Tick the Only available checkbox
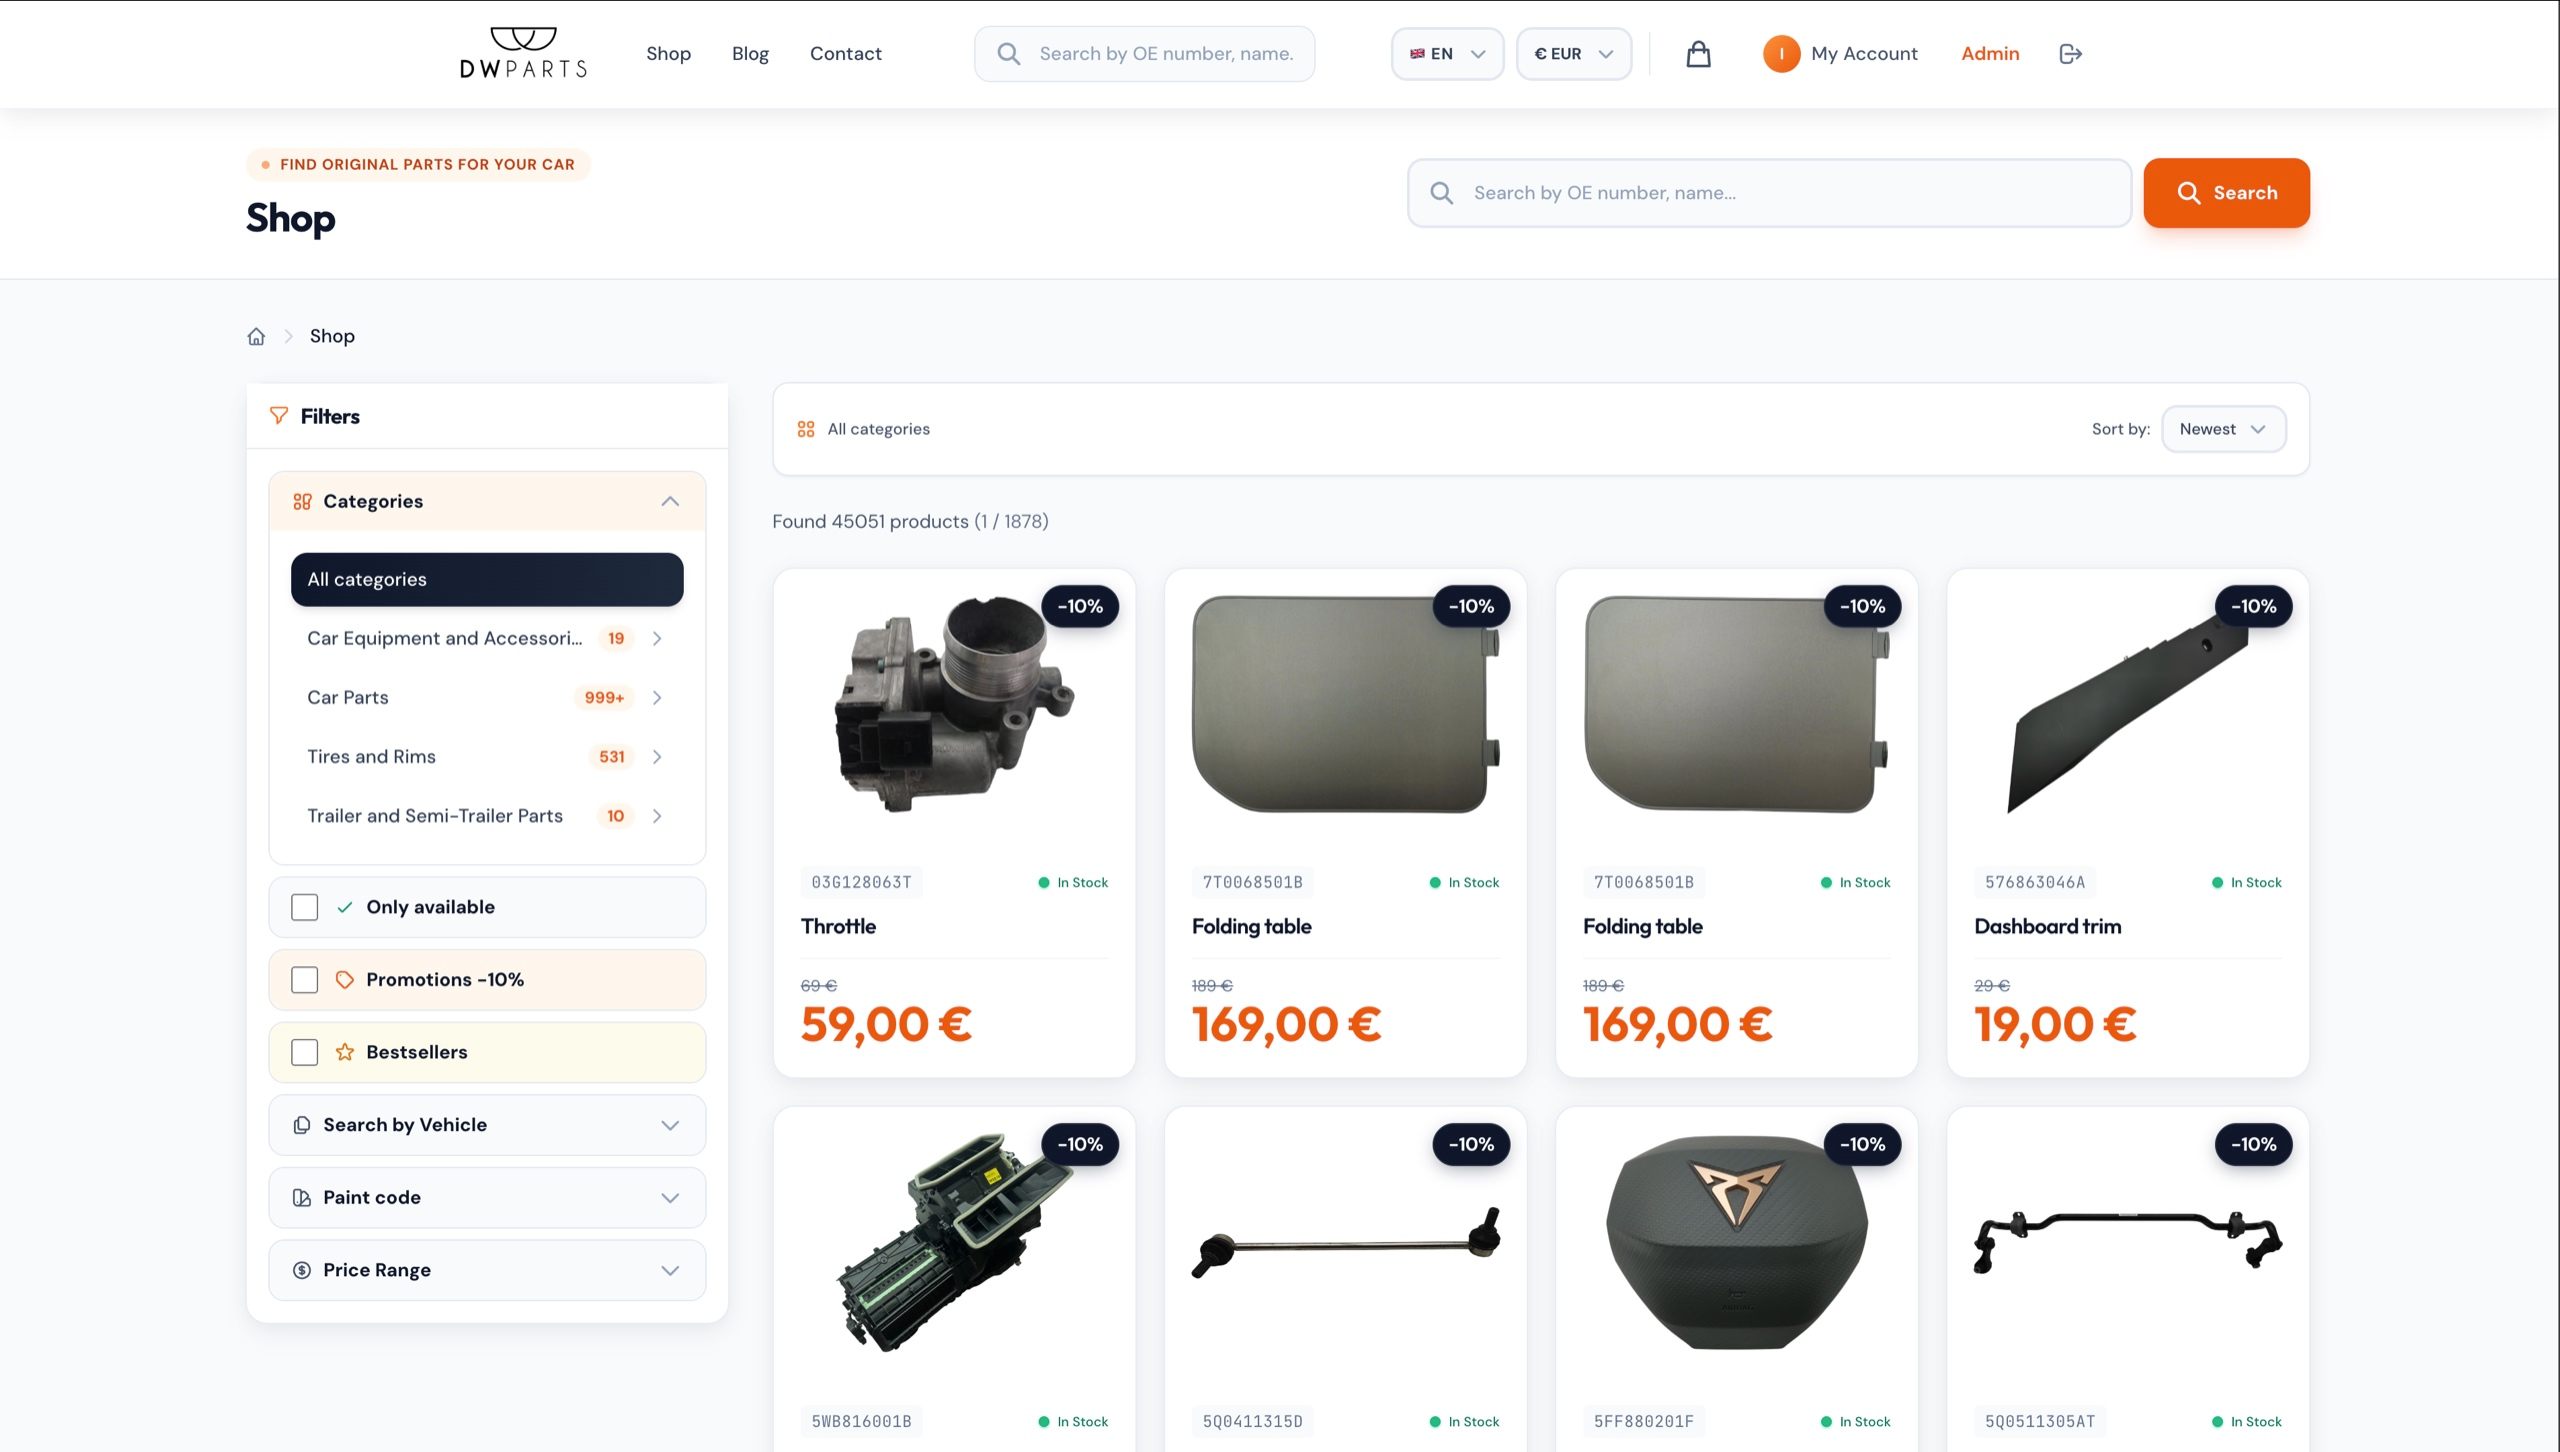This screenshot has height=1452, width=2560. point(305,907)
